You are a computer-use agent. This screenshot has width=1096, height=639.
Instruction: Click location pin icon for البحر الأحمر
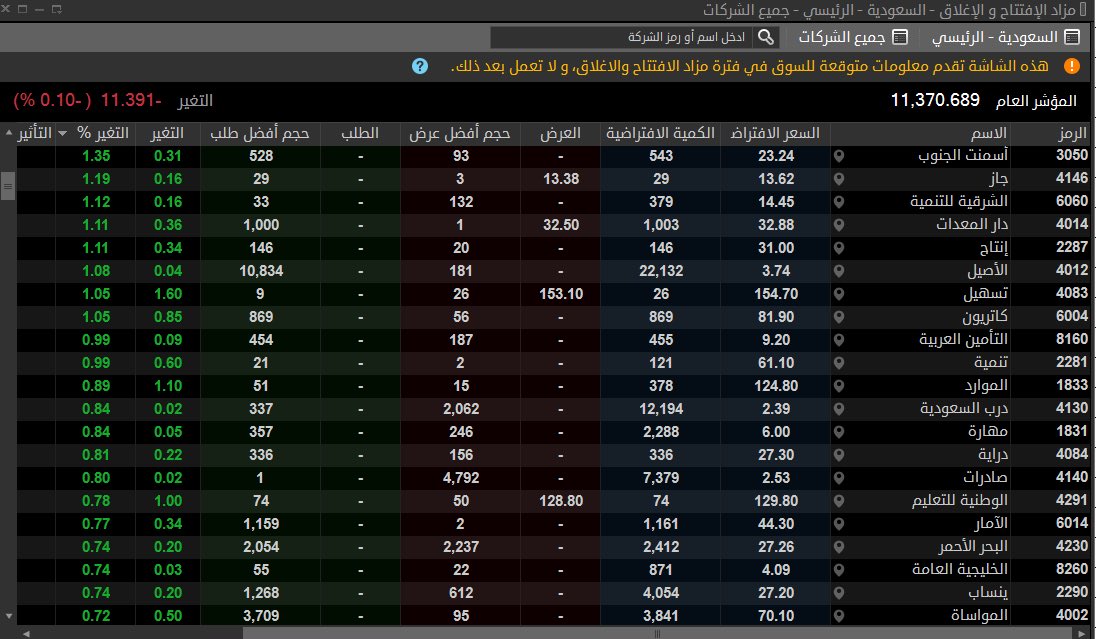(839, 547)
